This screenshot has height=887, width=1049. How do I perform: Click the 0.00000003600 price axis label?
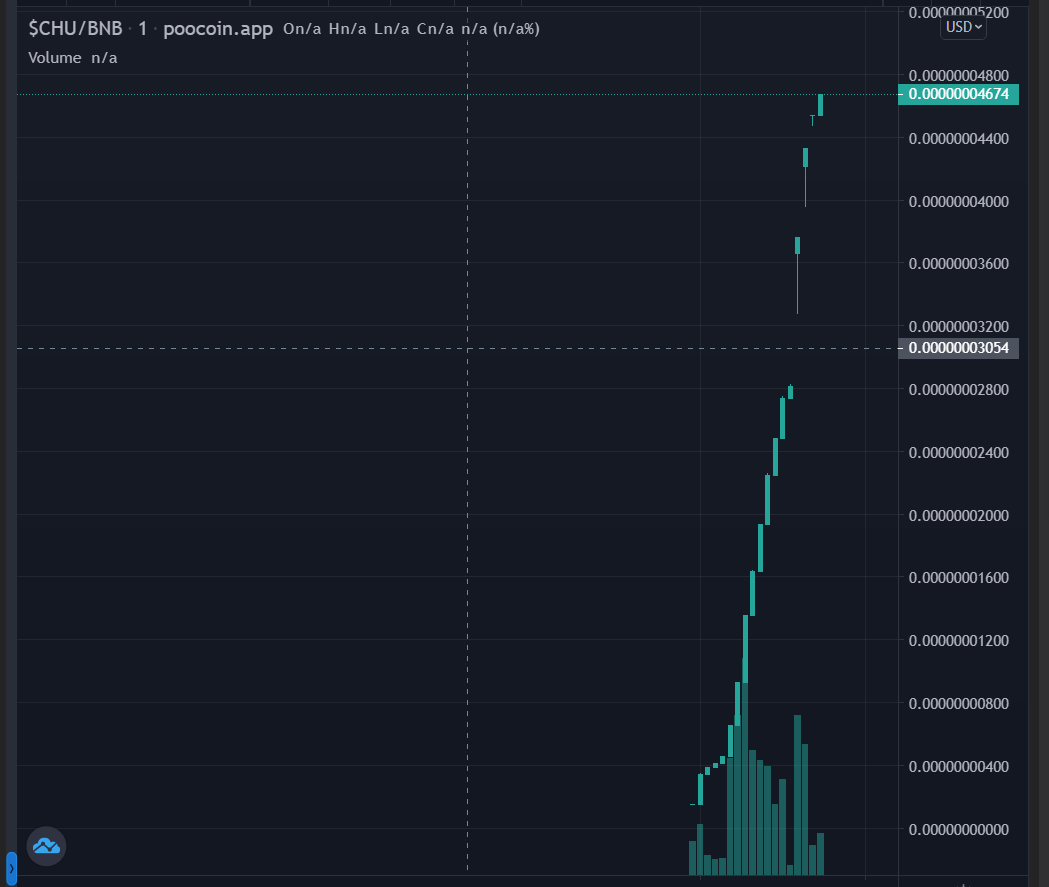tap(958, 264)
